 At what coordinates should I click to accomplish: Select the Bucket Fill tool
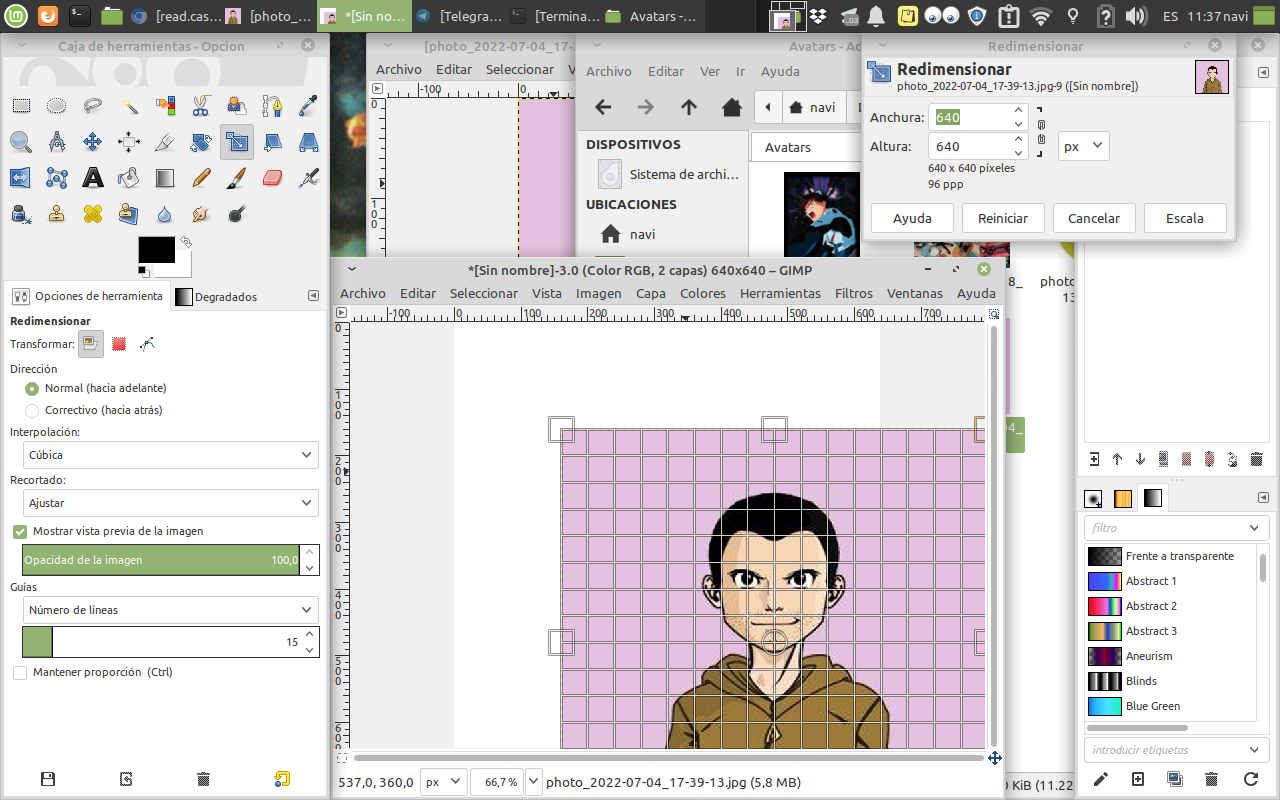point(129,178)
